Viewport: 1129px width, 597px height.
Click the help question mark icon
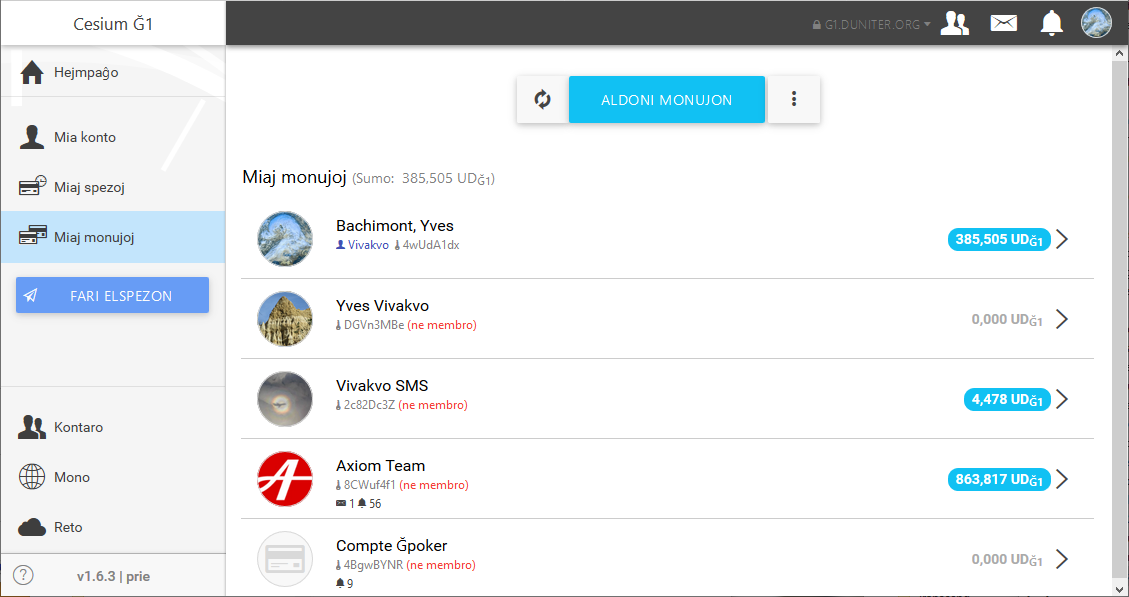(x=23, y=575)
